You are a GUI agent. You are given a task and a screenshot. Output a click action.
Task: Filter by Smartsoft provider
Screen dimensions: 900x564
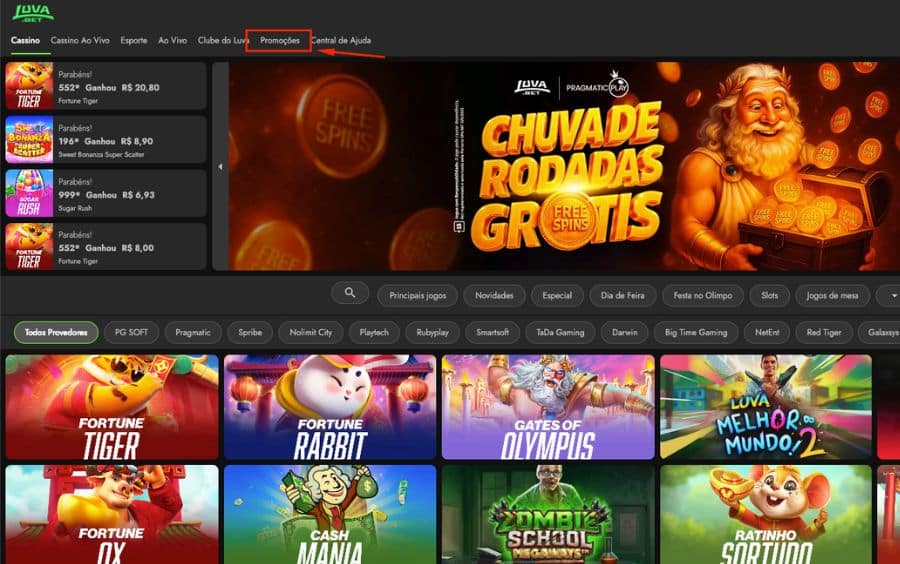pyautogui.click(x=492, y=332)
